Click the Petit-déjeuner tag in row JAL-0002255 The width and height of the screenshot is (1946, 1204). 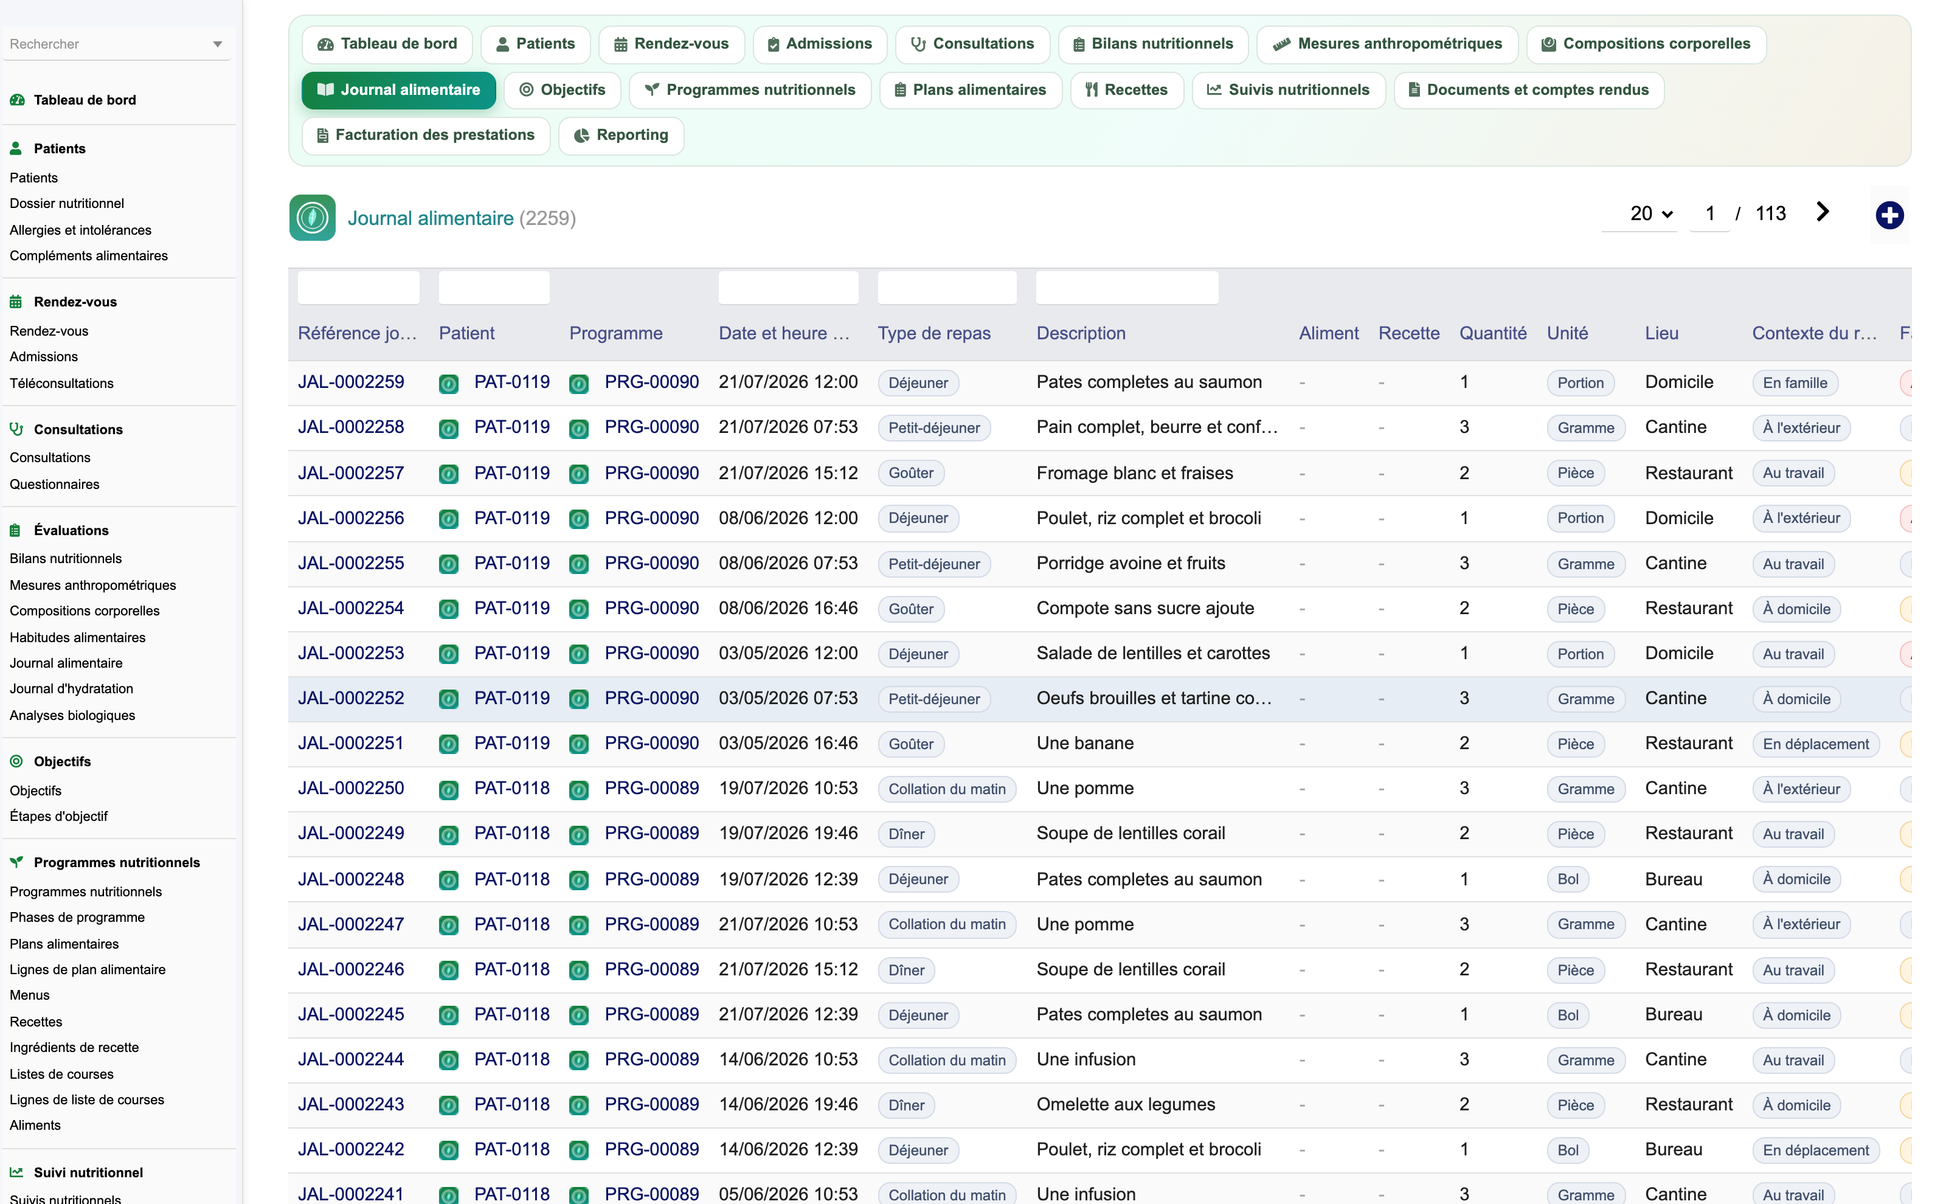(934, 564)
